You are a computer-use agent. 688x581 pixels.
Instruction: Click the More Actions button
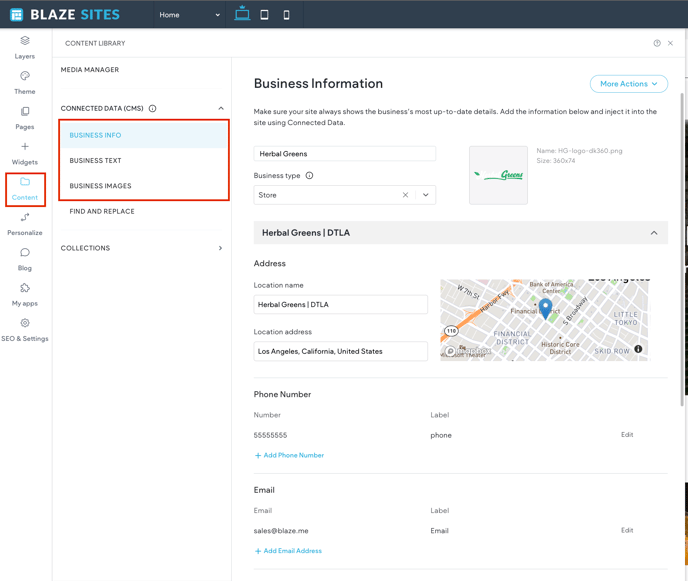(x=628, y=84)
